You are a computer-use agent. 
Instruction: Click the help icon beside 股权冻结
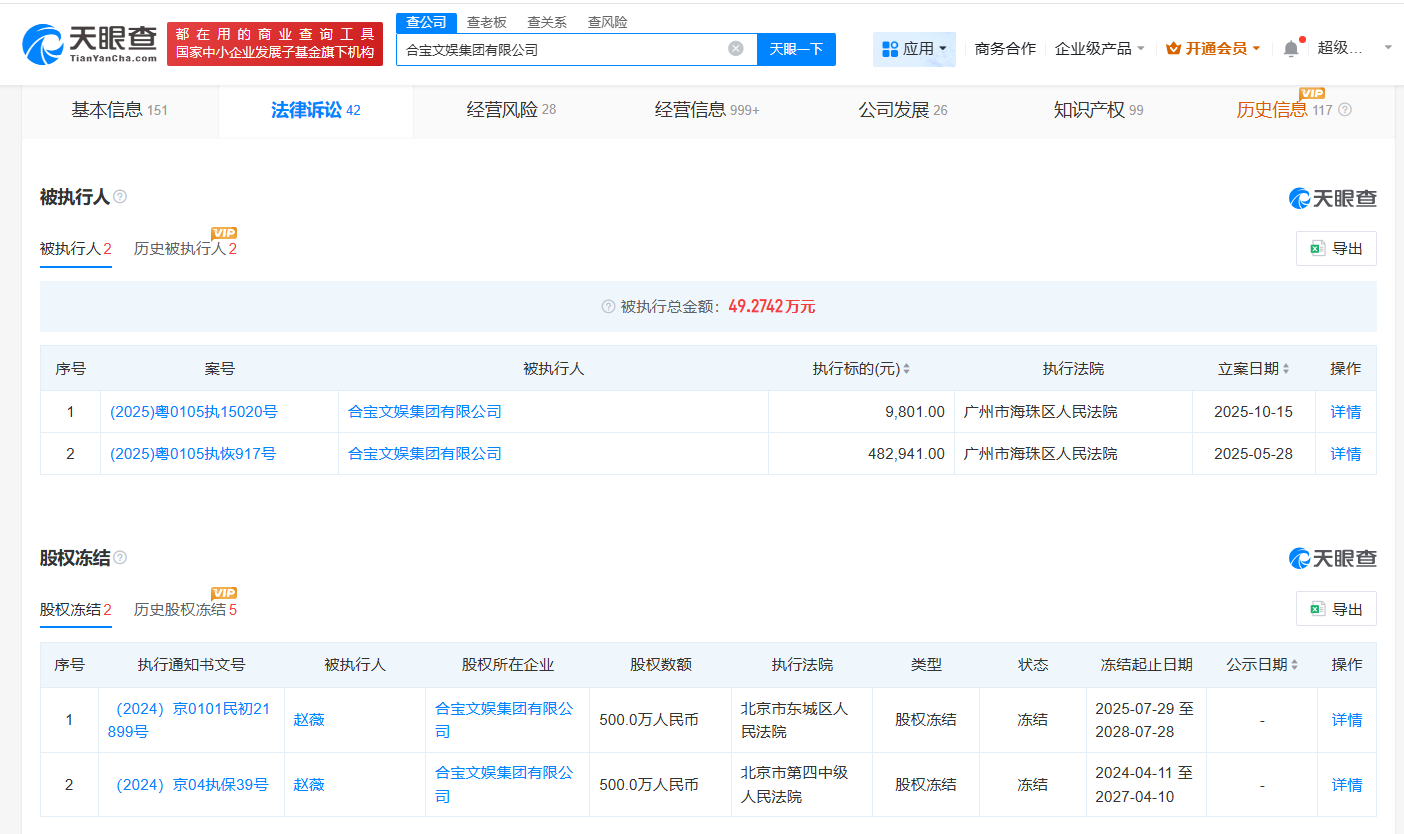pos(120,558)
